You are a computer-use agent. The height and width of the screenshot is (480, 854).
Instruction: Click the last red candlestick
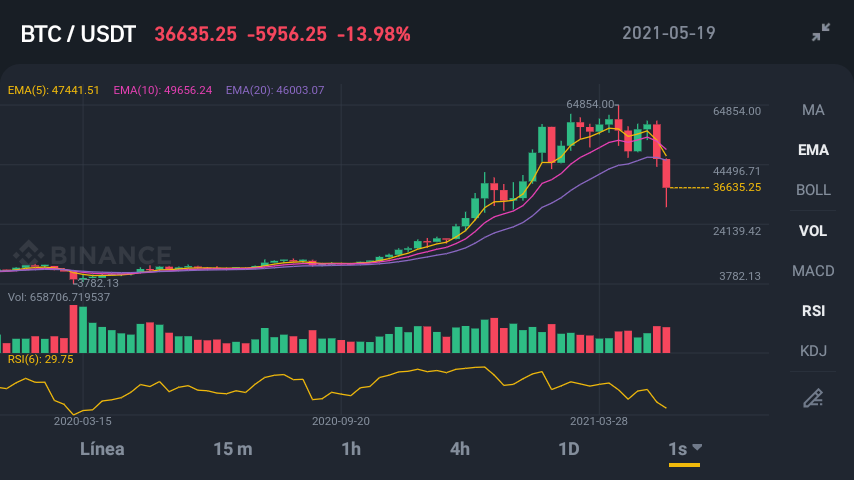666,173
